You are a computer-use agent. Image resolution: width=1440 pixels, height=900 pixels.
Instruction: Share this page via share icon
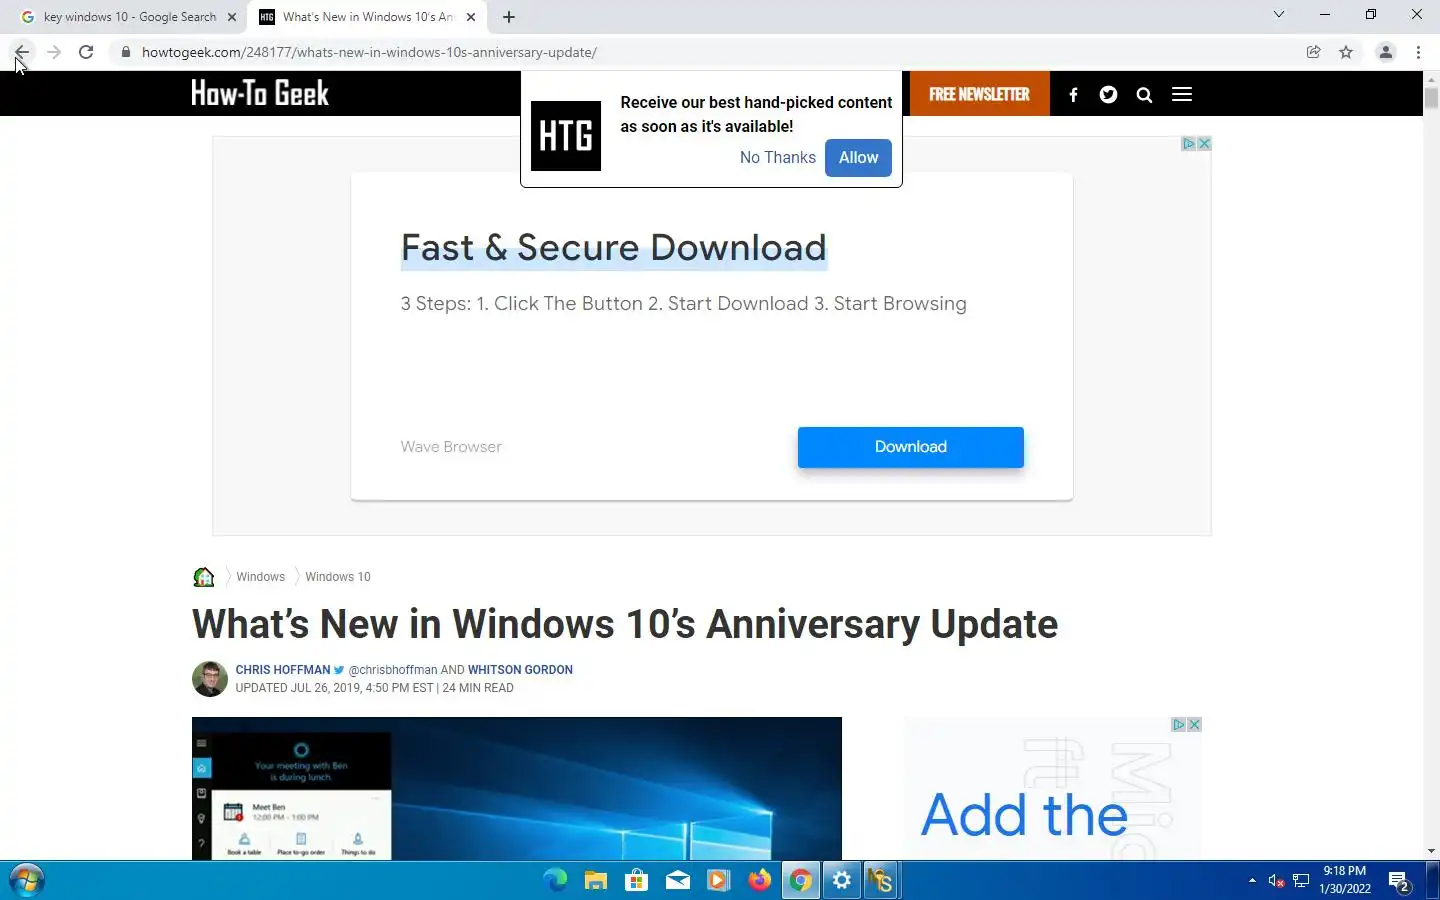(x=1314, y=52)
